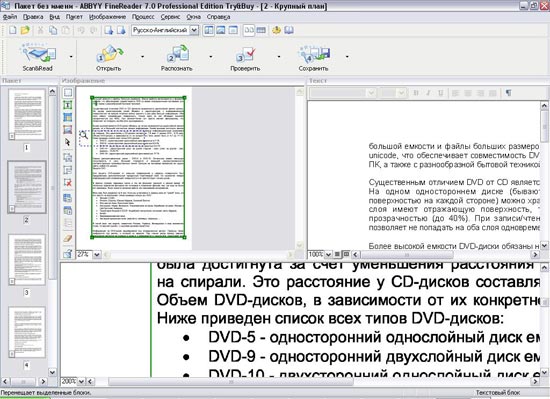Select page 4 thumbnail in batch panel
550x399 pixels.
point(27,332)
